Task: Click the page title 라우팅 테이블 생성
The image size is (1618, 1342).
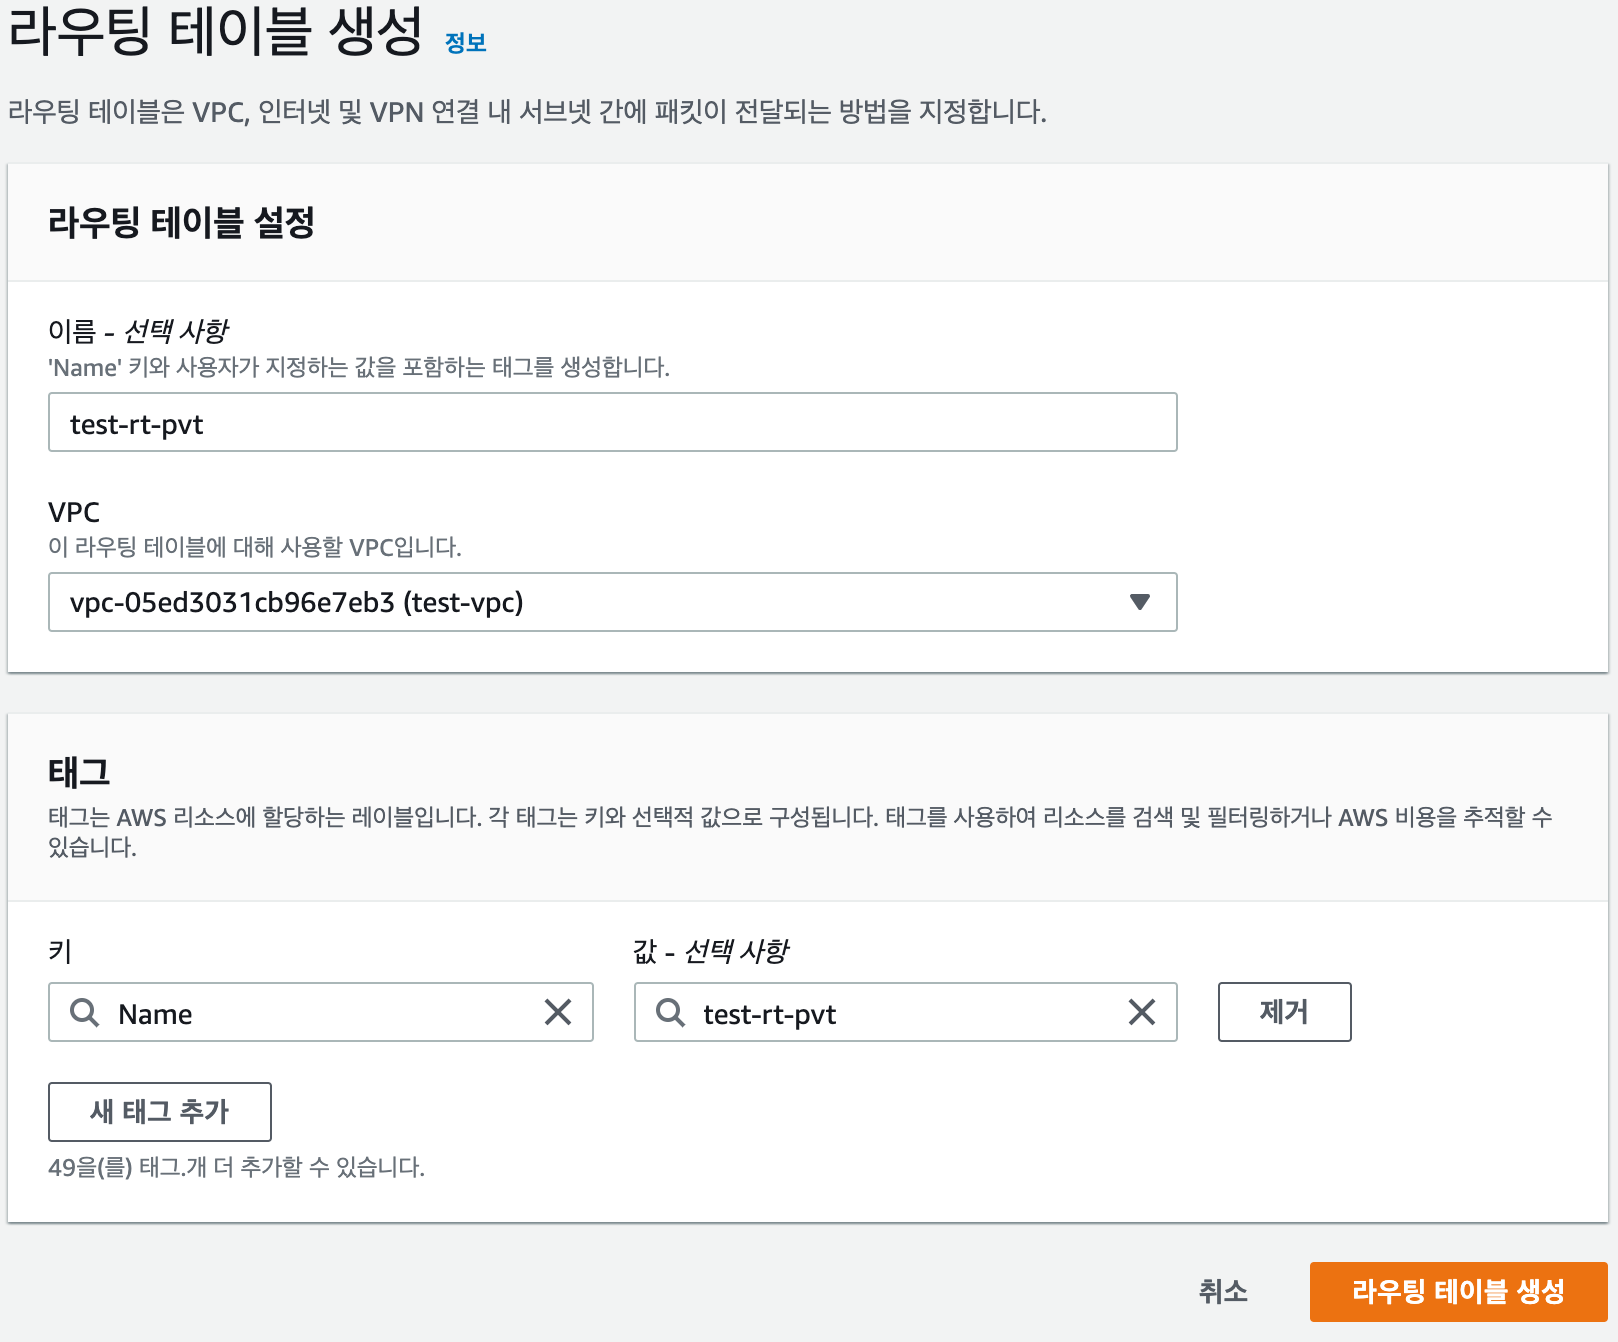Action: coord(215,30)
